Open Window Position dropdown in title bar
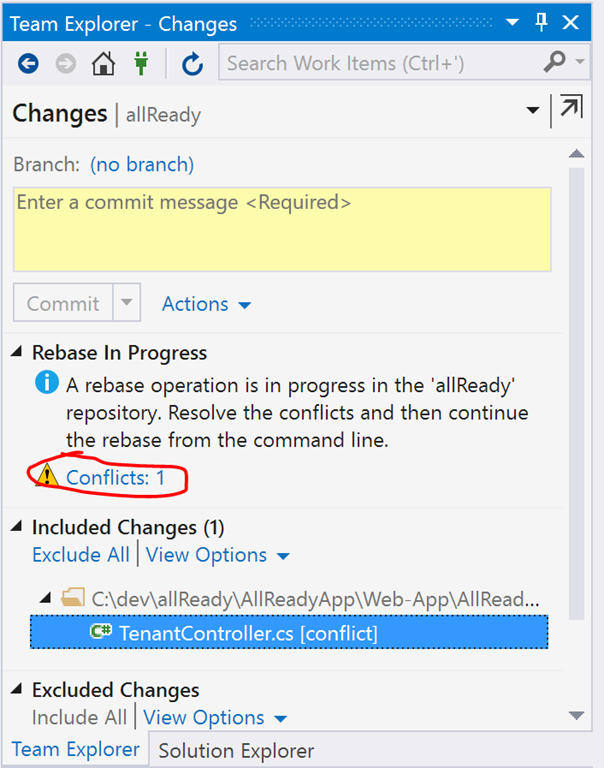604x768 pixels. point(512,22)
